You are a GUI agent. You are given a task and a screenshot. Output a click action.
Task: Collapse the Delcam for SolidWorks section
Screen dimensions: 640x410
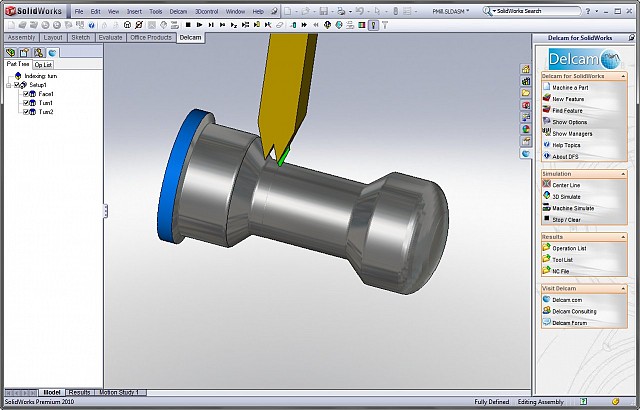pos(623,76)
